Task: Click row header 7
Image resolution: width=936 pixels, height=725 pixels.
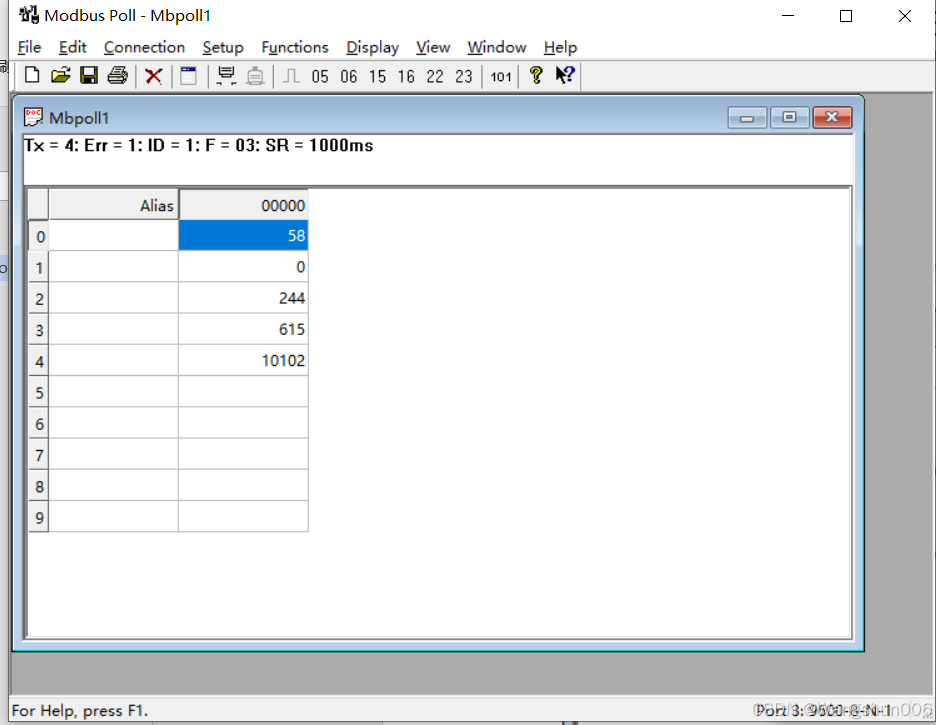Action: pyautogui.click(x=39, y=455)
